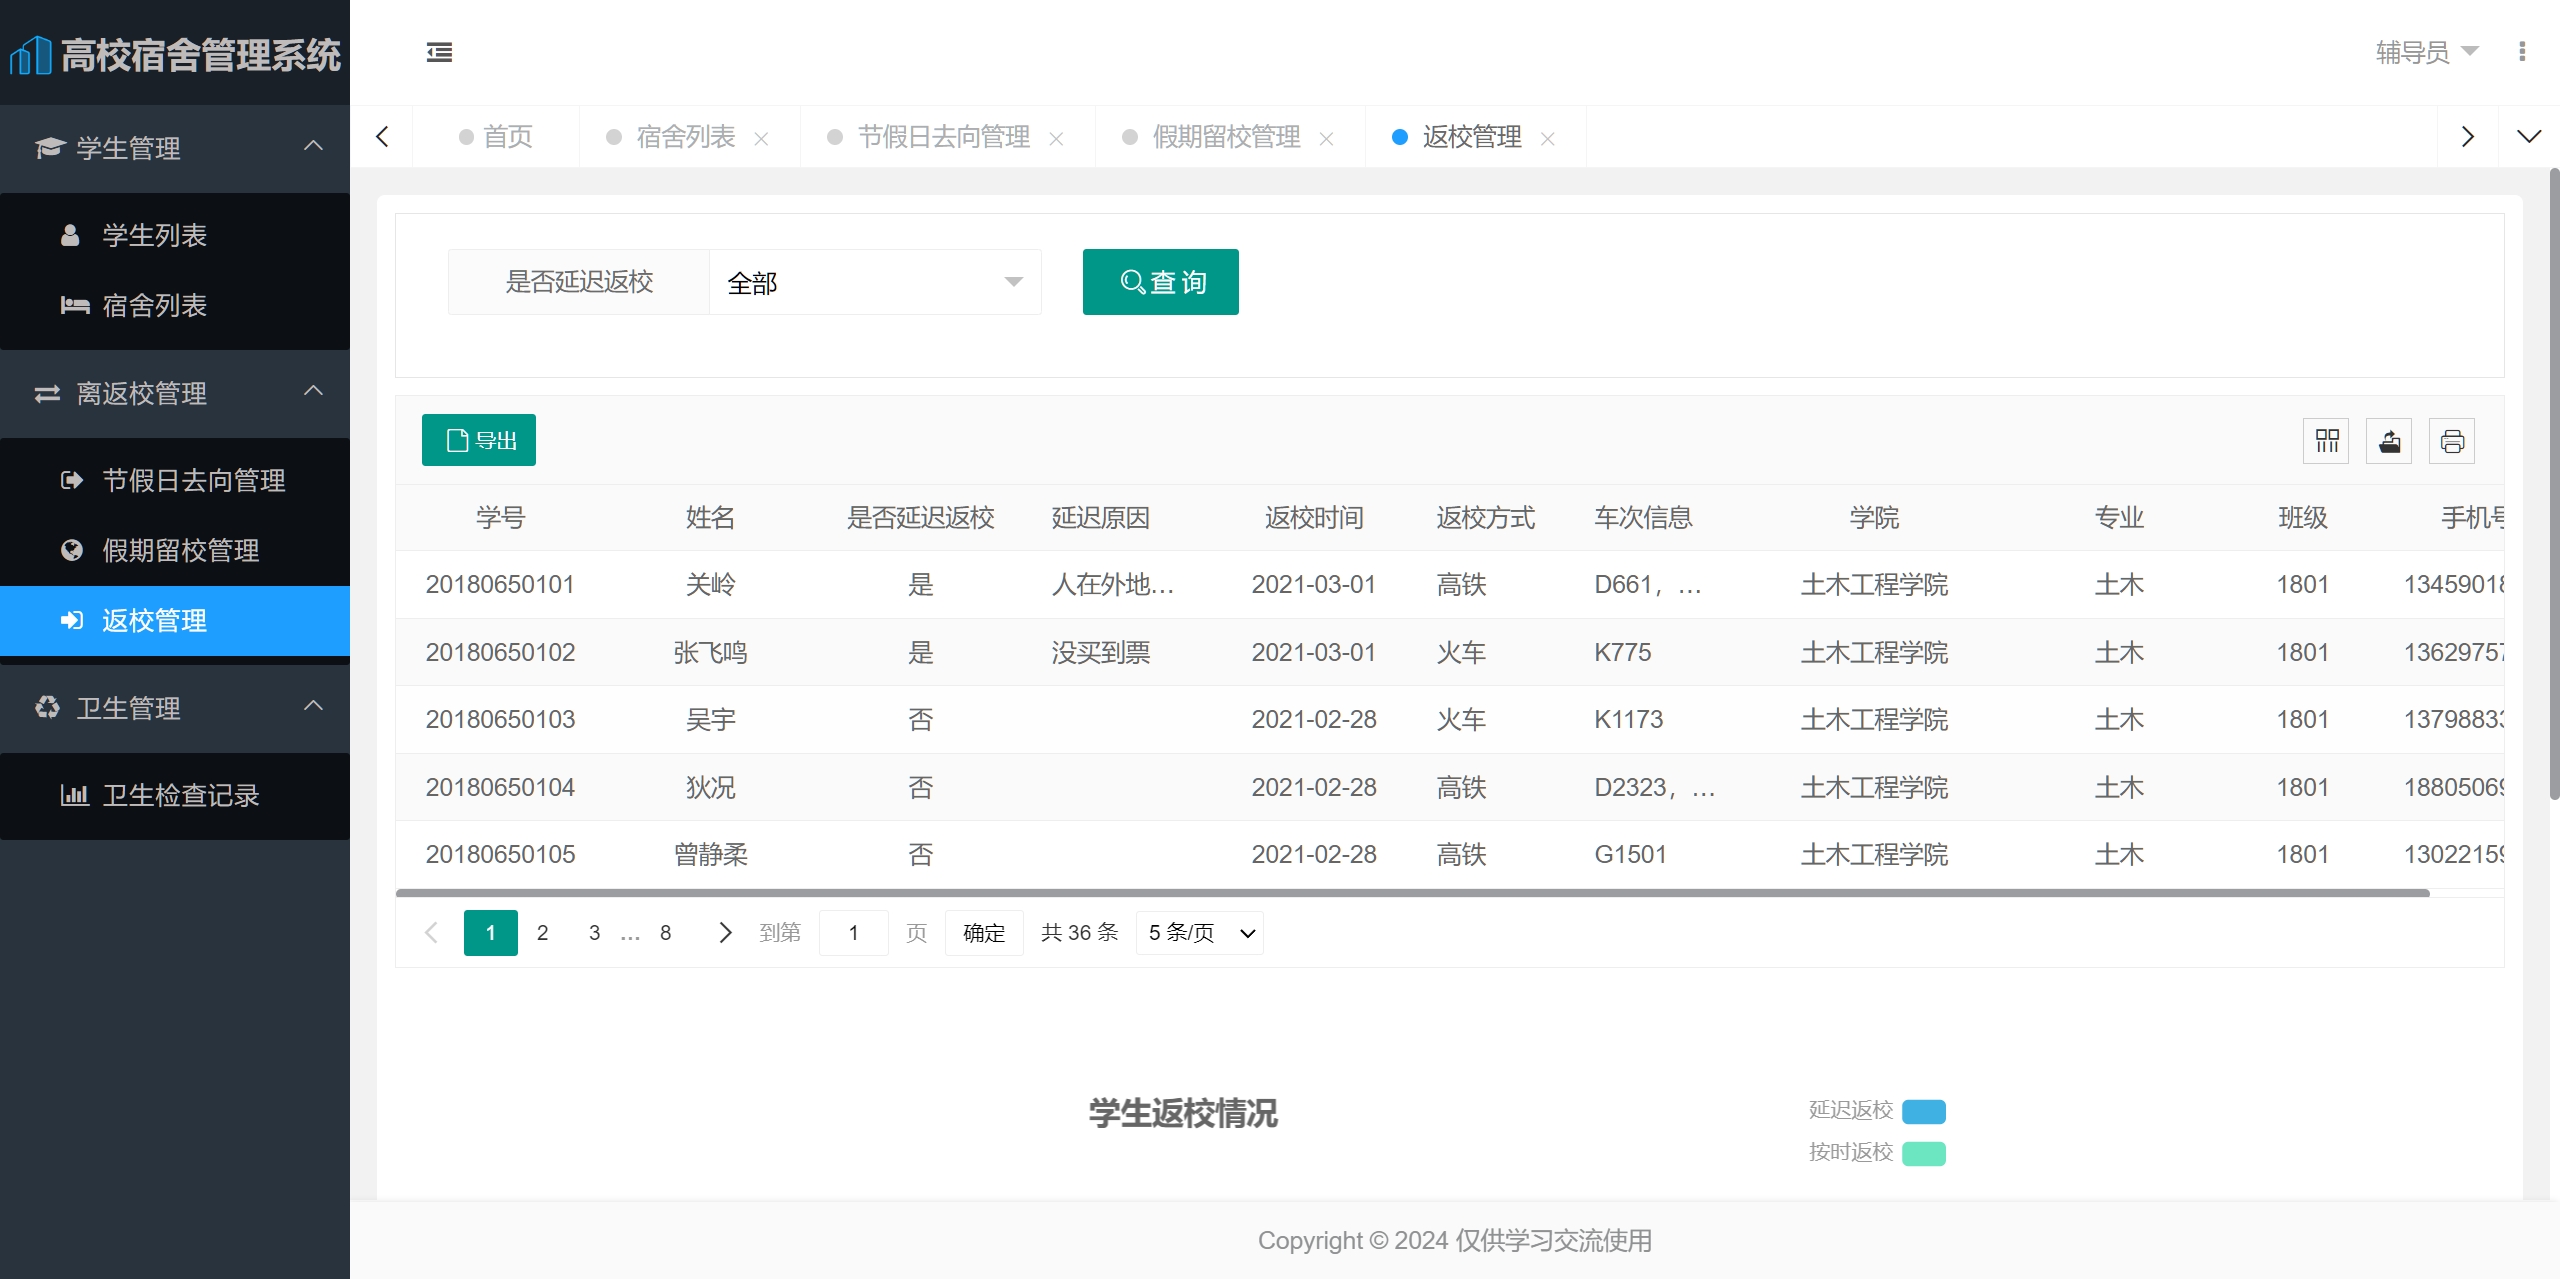Close the 假期留校管理 tab
The image size is (2560, 1279).
click(1327, 139)
